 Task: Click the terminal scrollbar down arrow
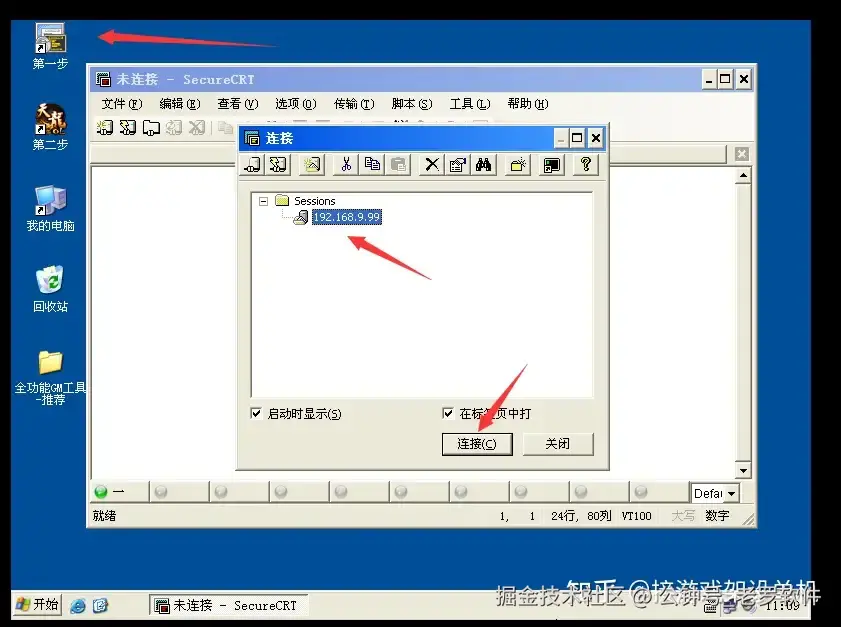tap(743, 470)
